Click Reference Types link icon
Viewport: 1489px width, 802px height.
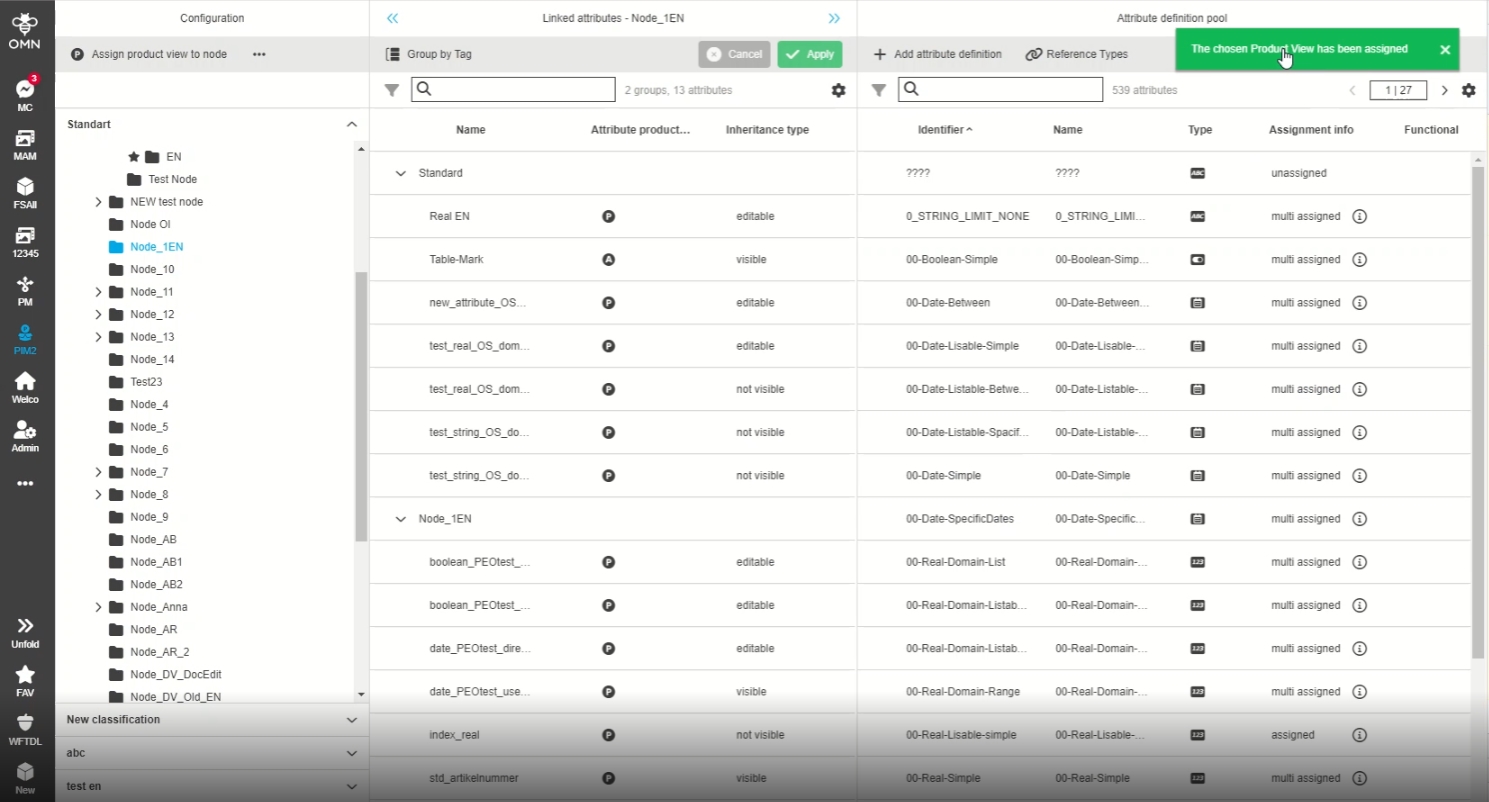1034,54
